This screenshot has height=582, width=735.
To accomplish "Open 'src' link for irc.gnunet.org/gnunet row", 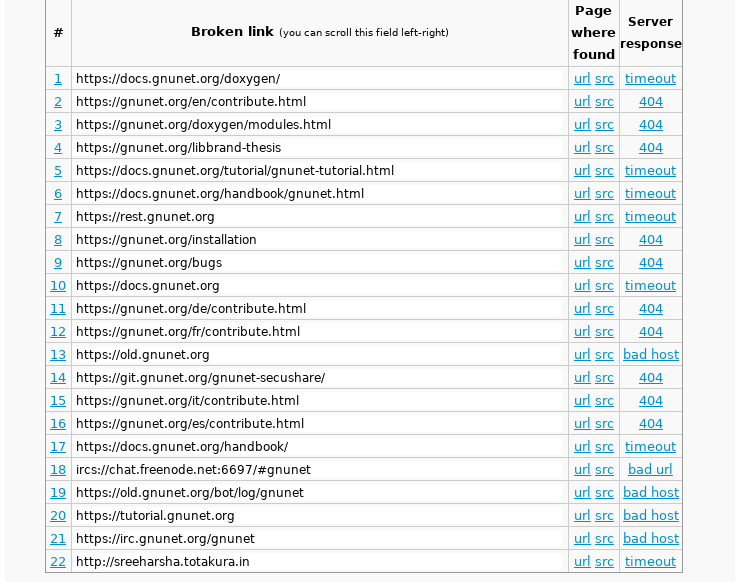I will point(604,538).
